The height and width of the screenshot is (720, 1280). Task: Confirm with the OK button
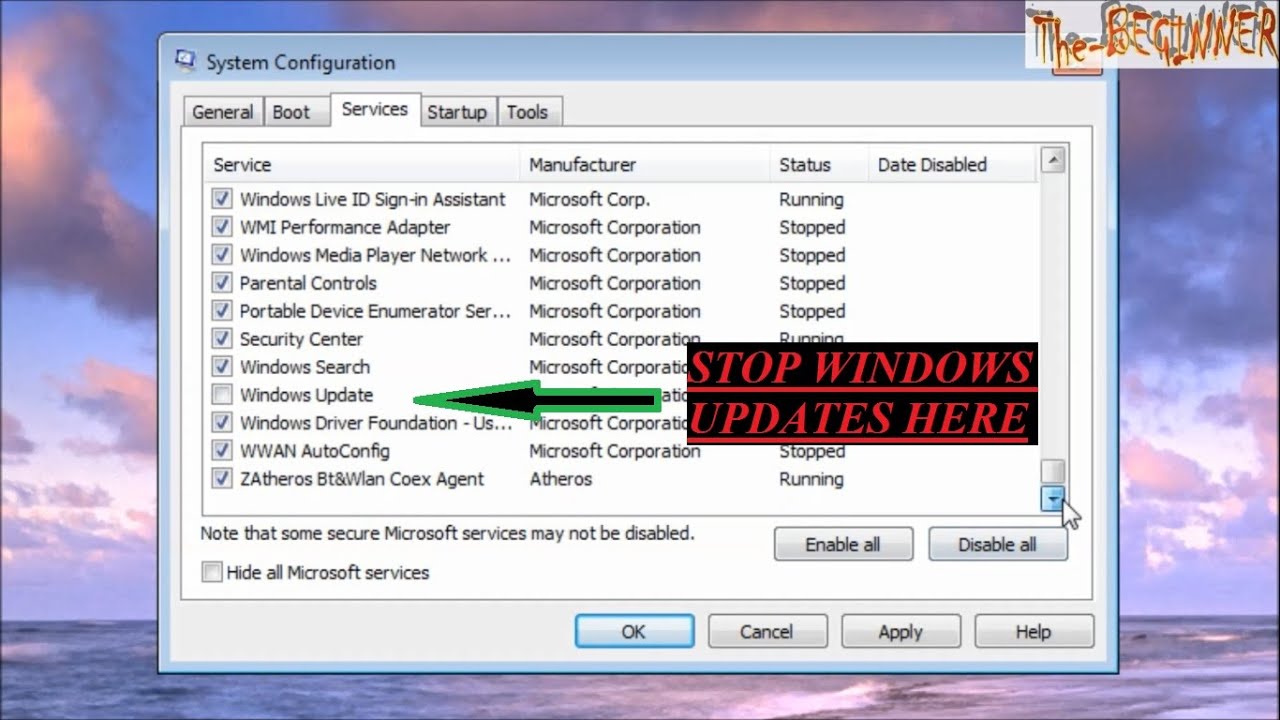point(634,631)
